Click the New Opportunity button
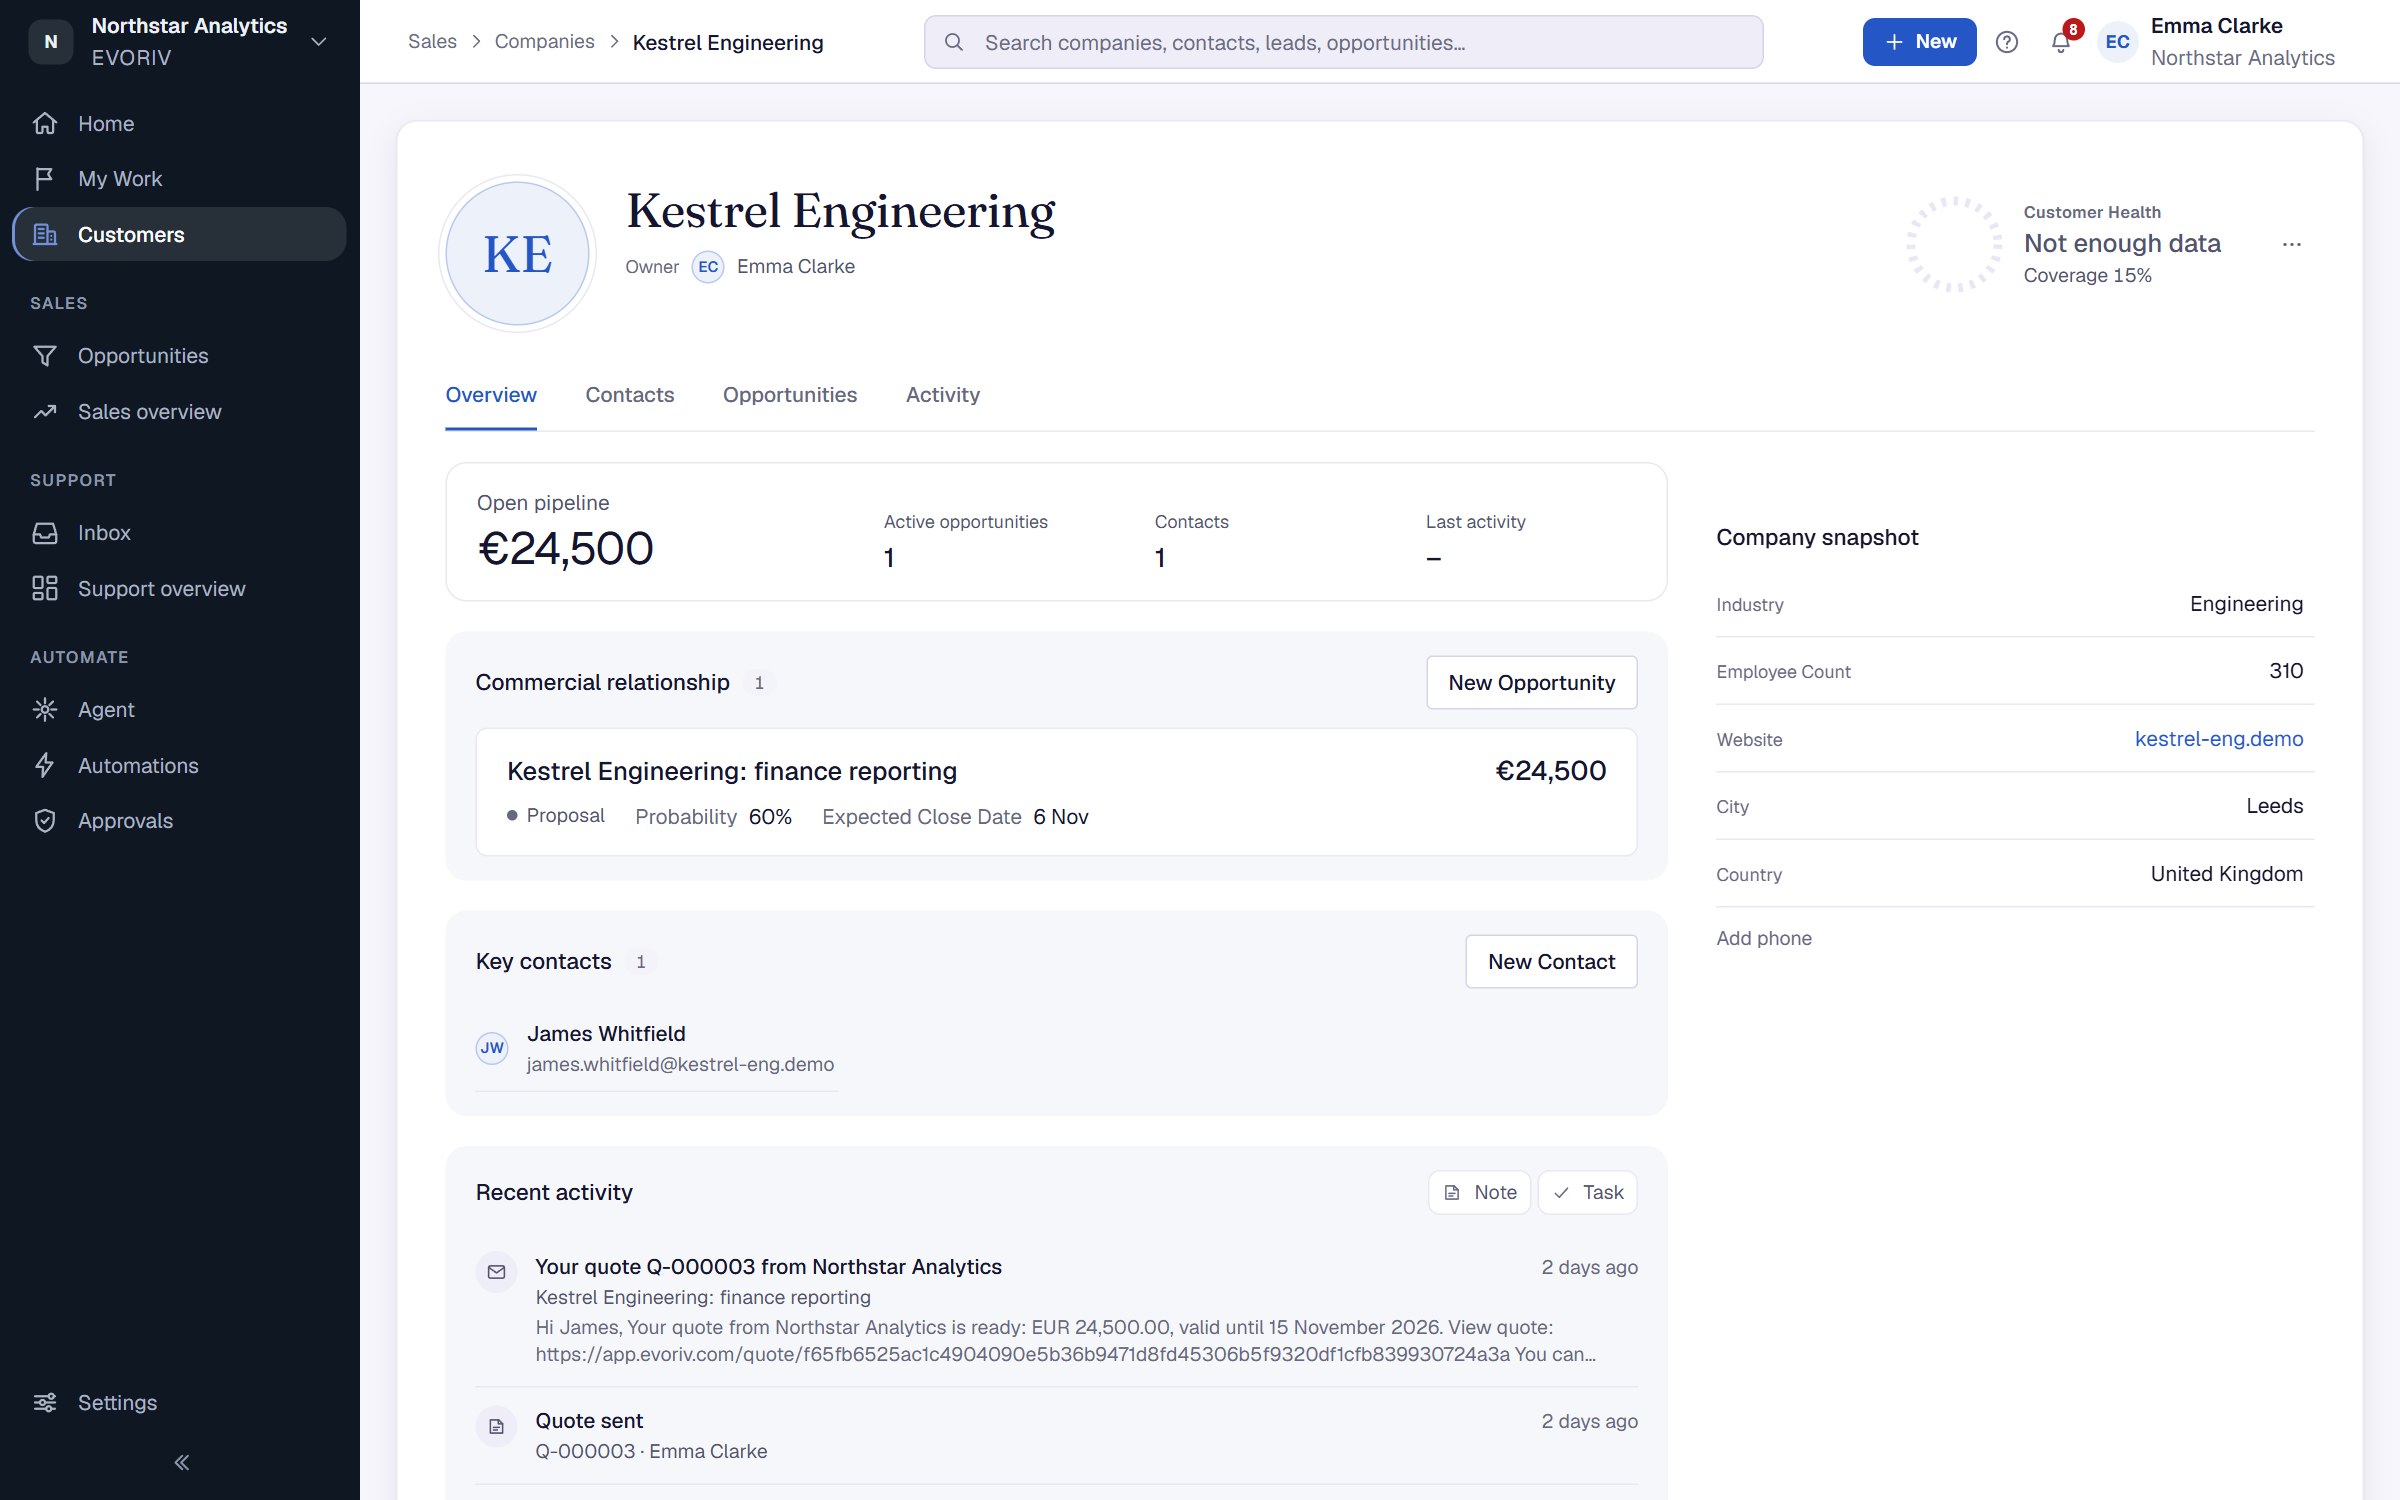This screenshot has width=2400, height=1500. (x=1531, y=682)
